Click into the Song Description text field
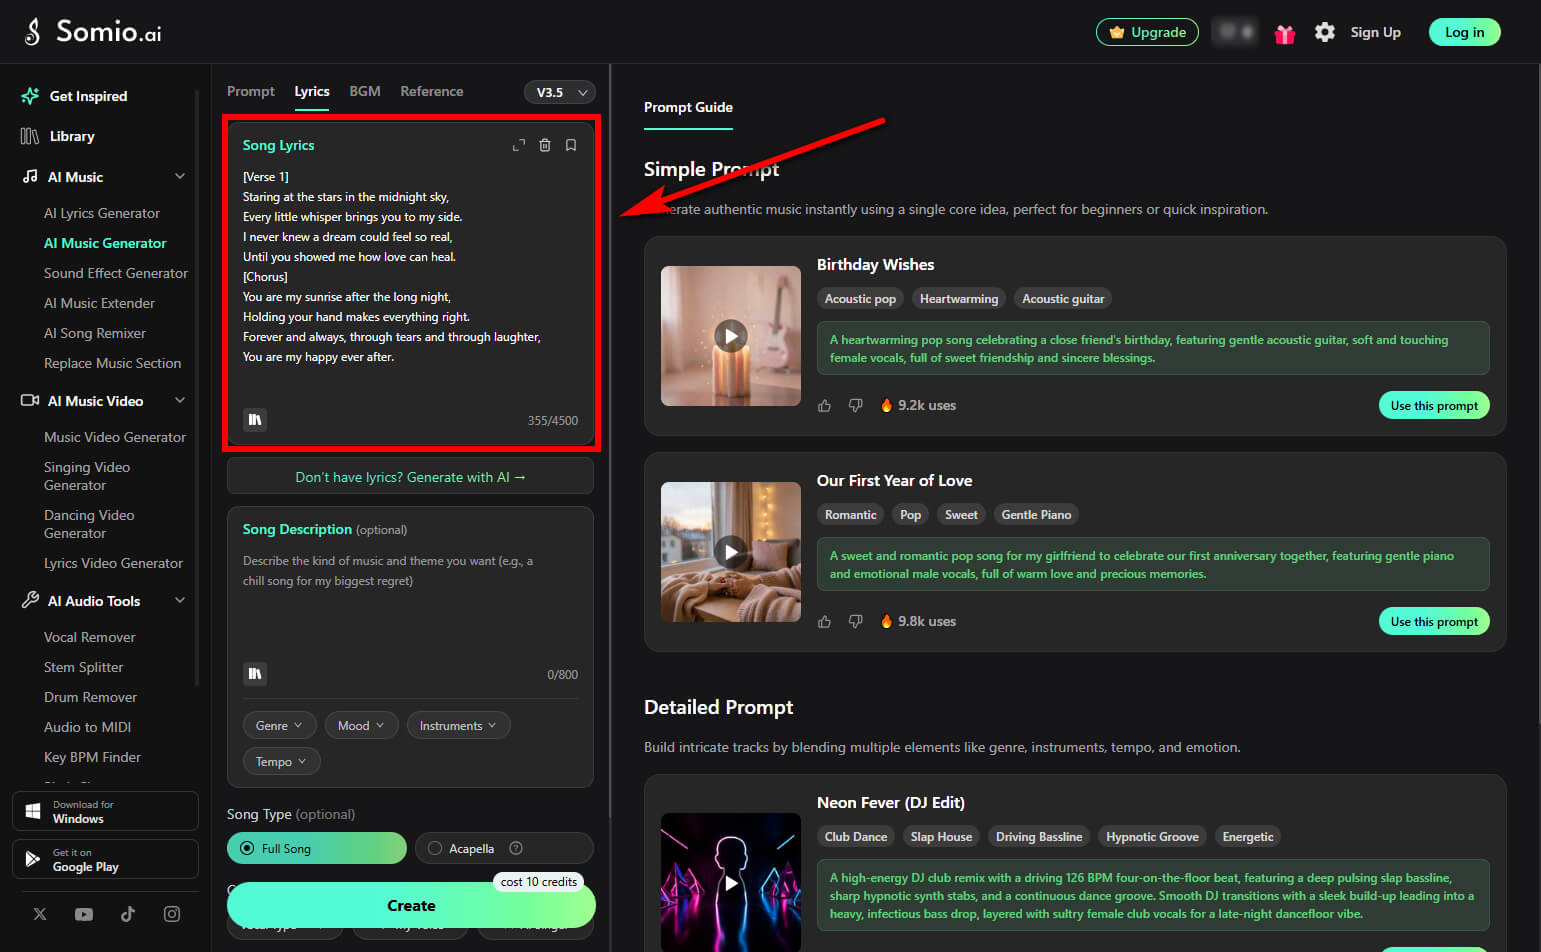Image resolution: width=1541 pixels, height=952 pixels. click(410, 600)
